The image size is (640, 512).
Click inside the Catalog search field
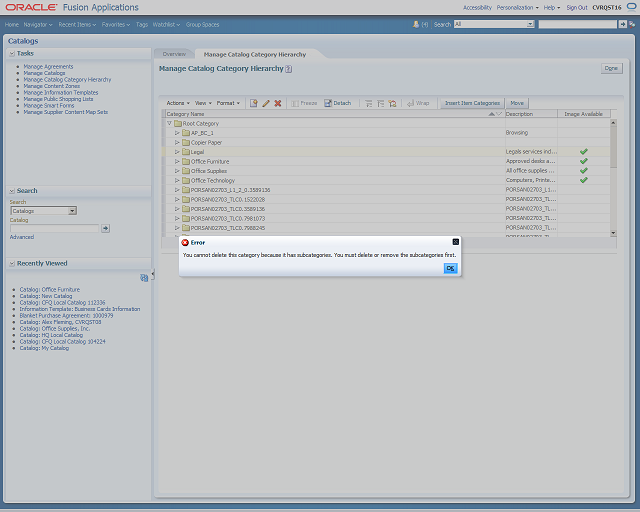tap(54, 228)
